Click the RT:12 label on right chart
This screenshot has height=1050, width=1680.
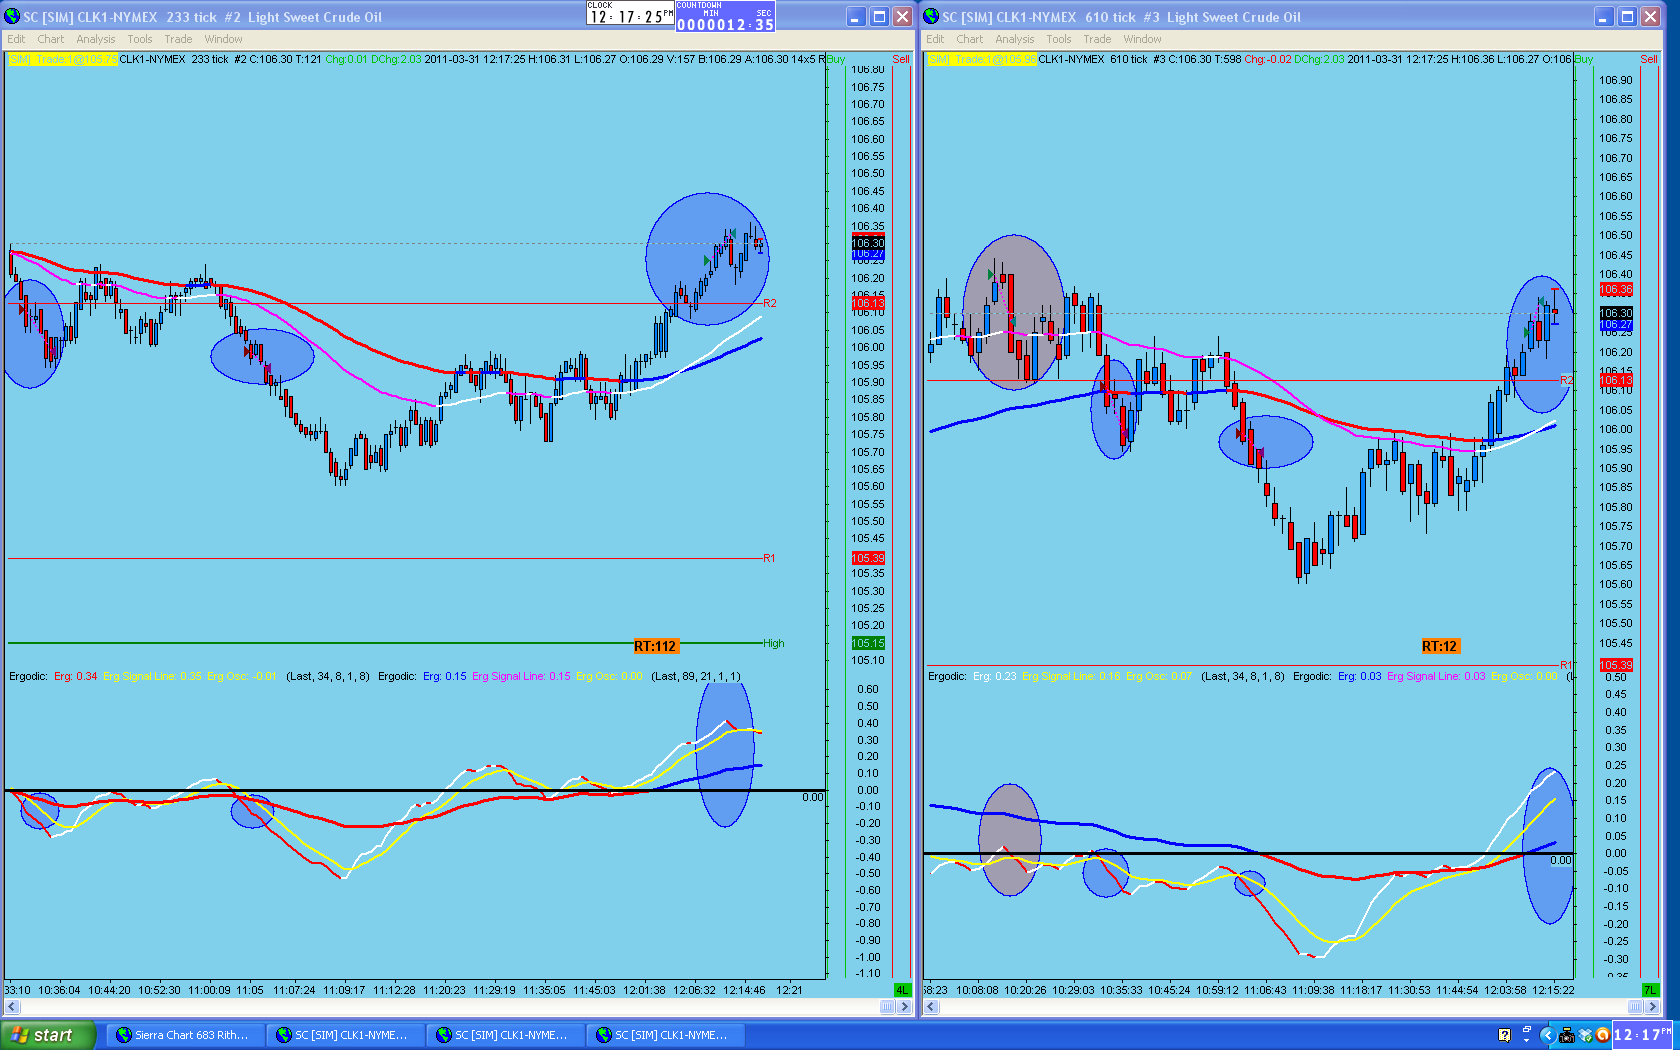1440,646
